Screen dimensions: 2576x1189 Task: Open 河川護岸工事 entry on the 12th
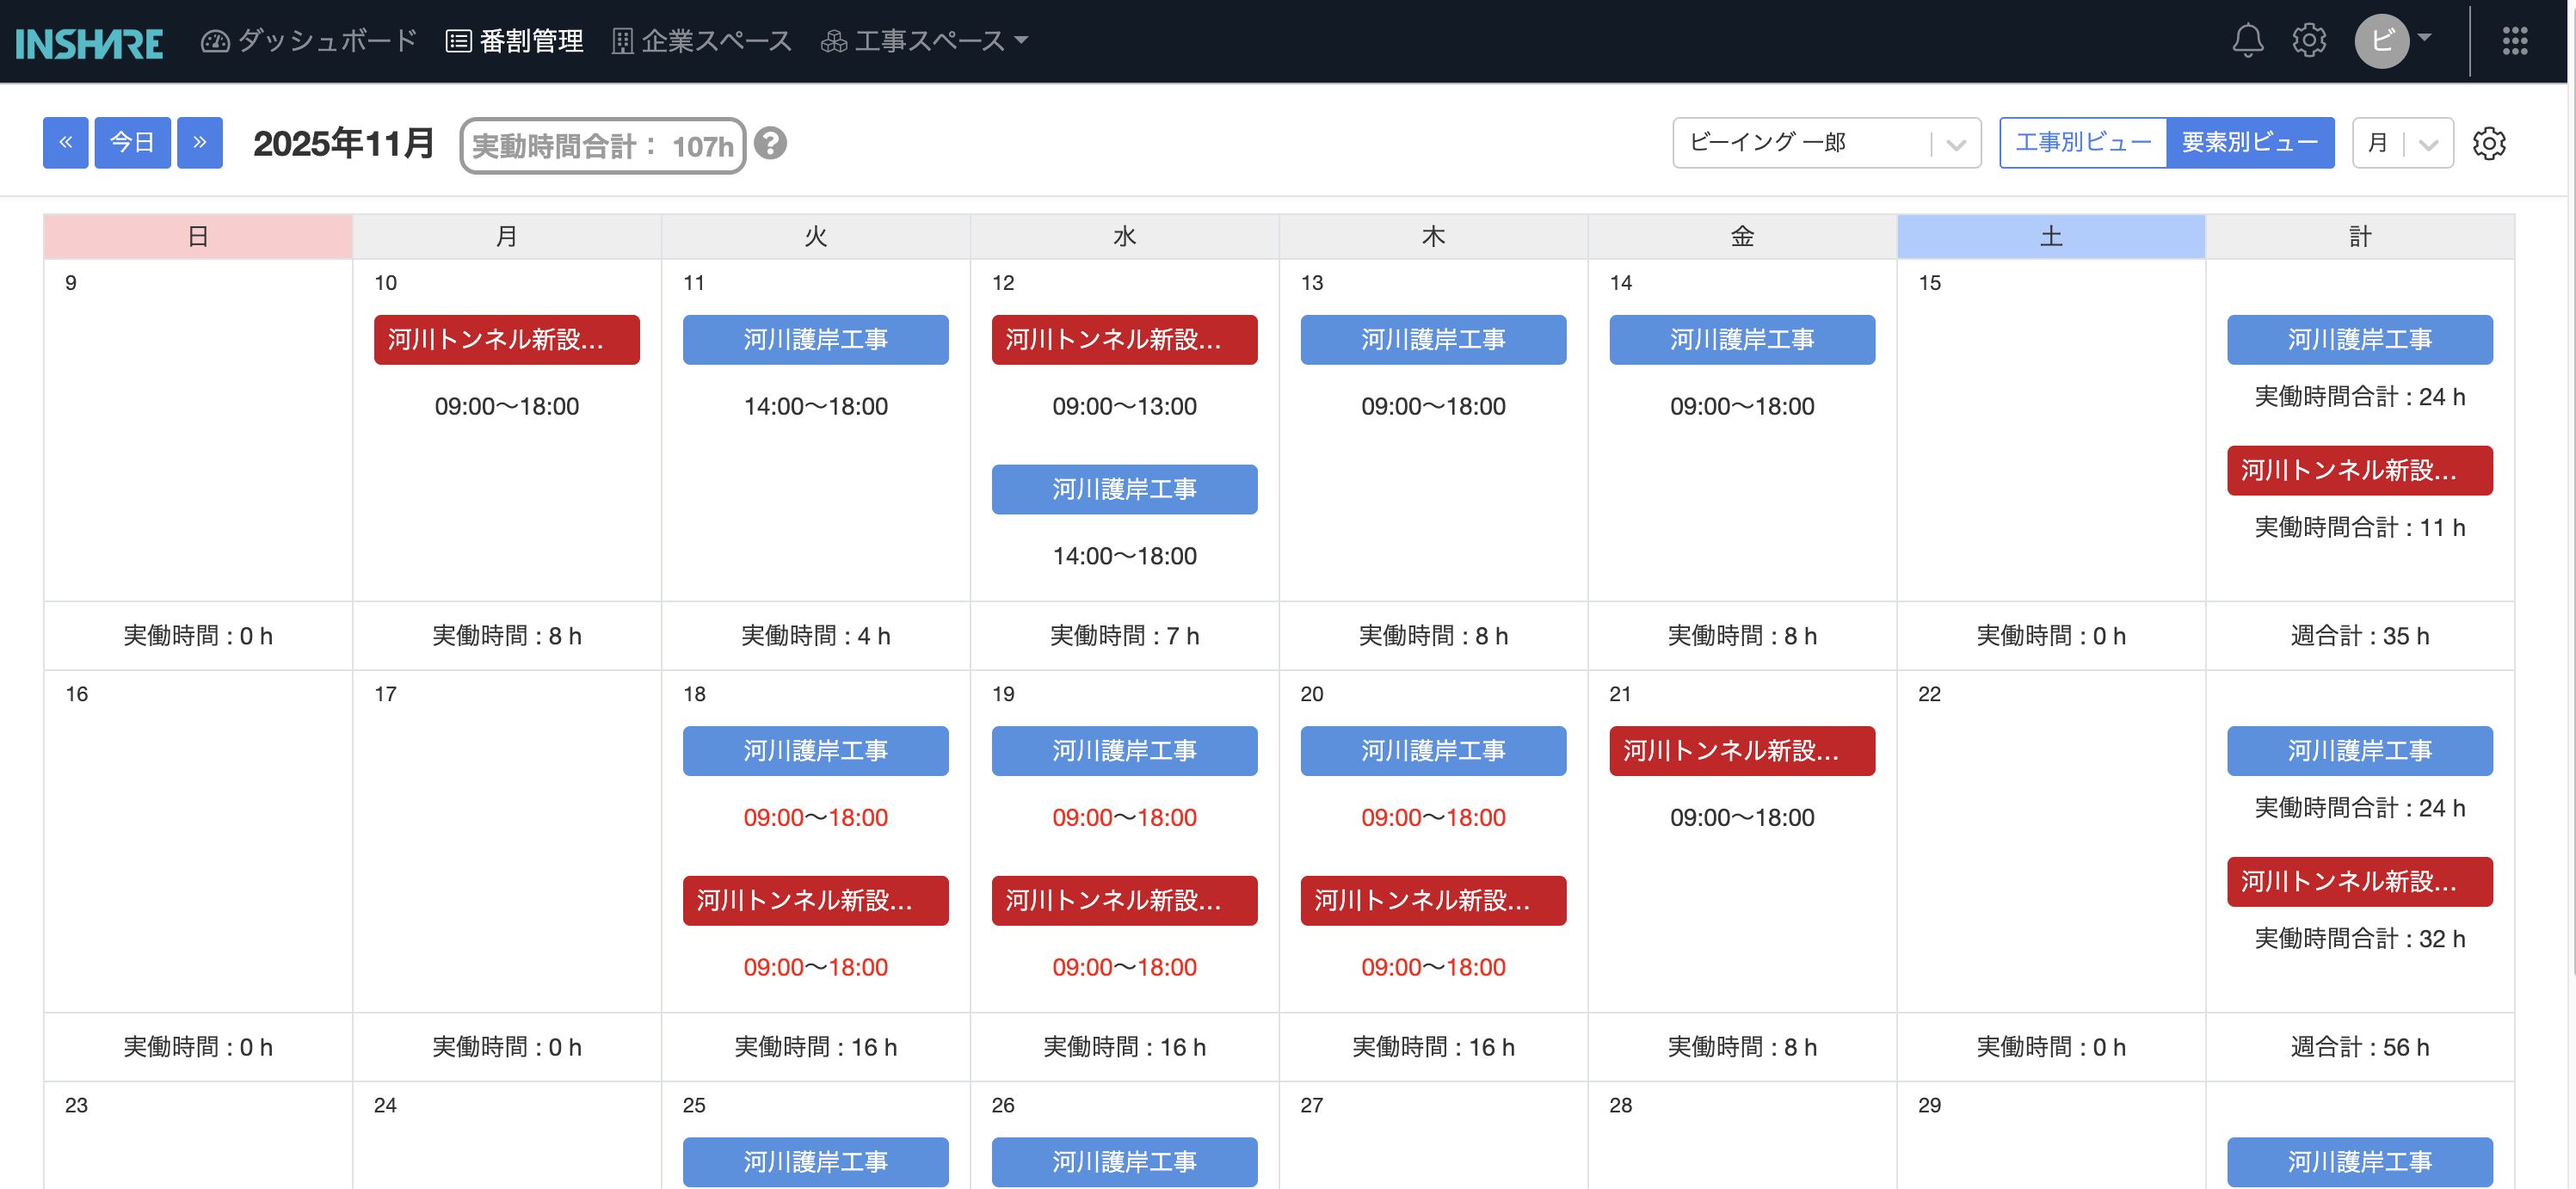[1125, 490]
